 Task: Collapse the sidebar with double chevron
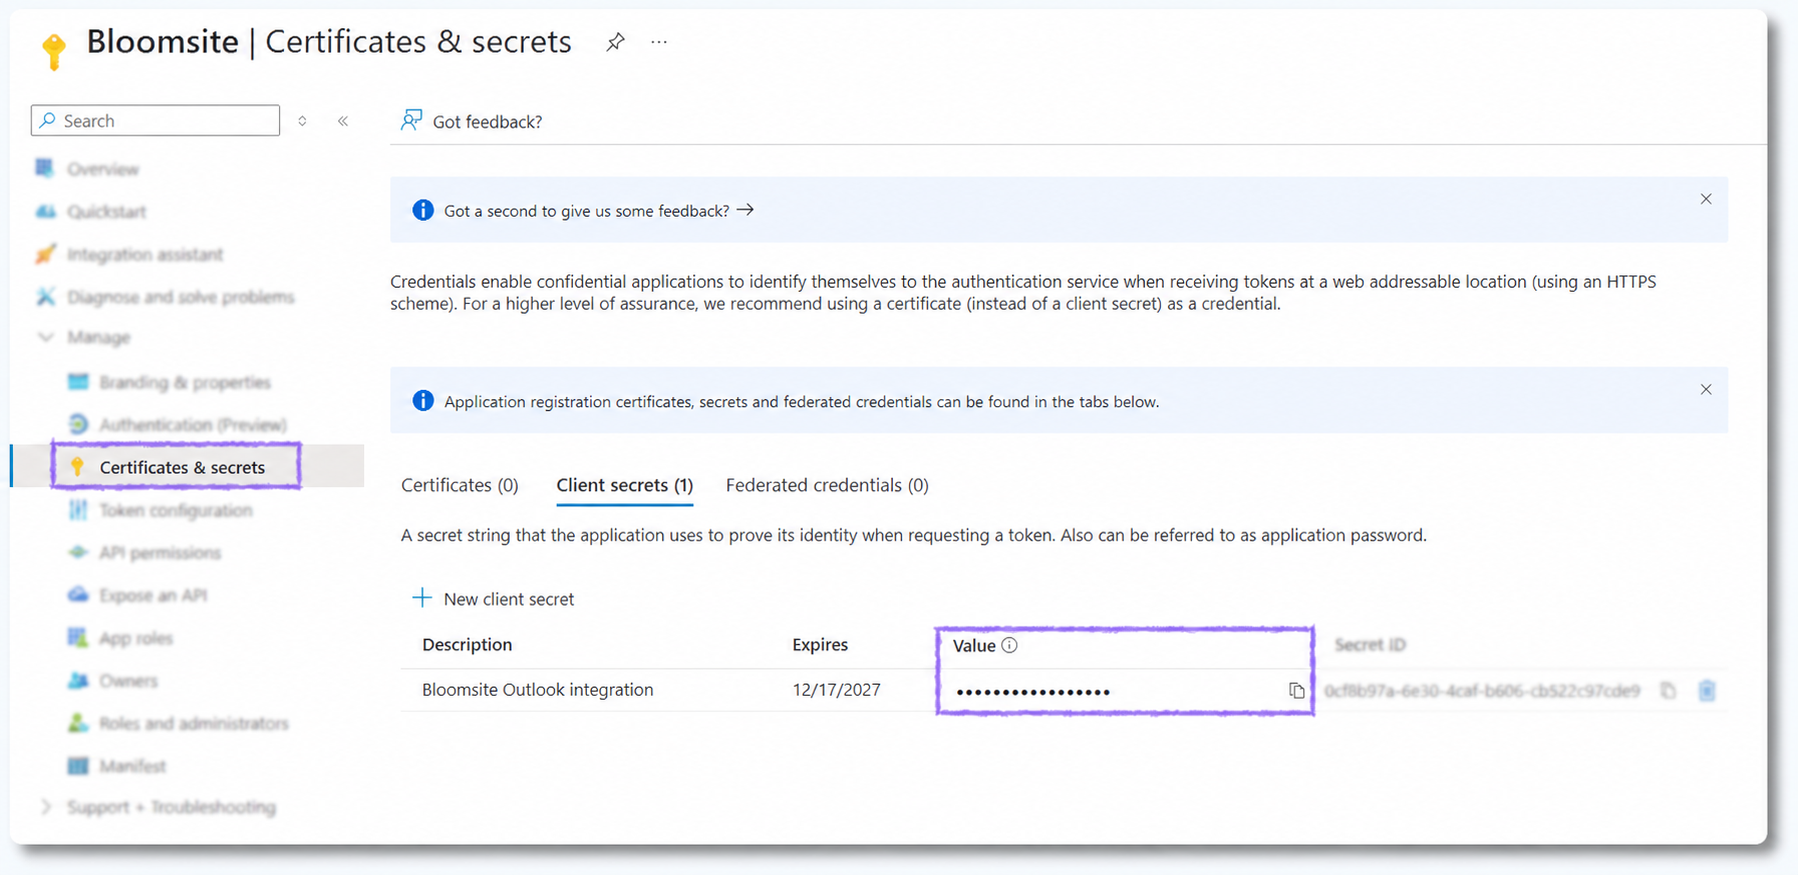click(343, 121)
